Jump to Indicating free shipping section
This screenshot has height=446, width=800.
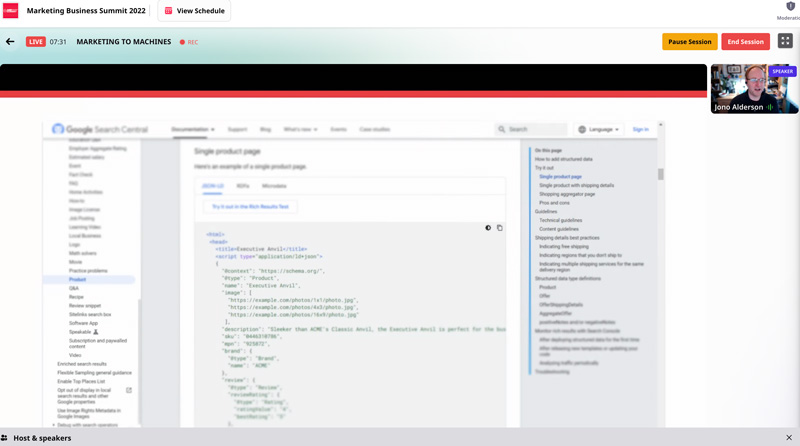pos(564,246)
